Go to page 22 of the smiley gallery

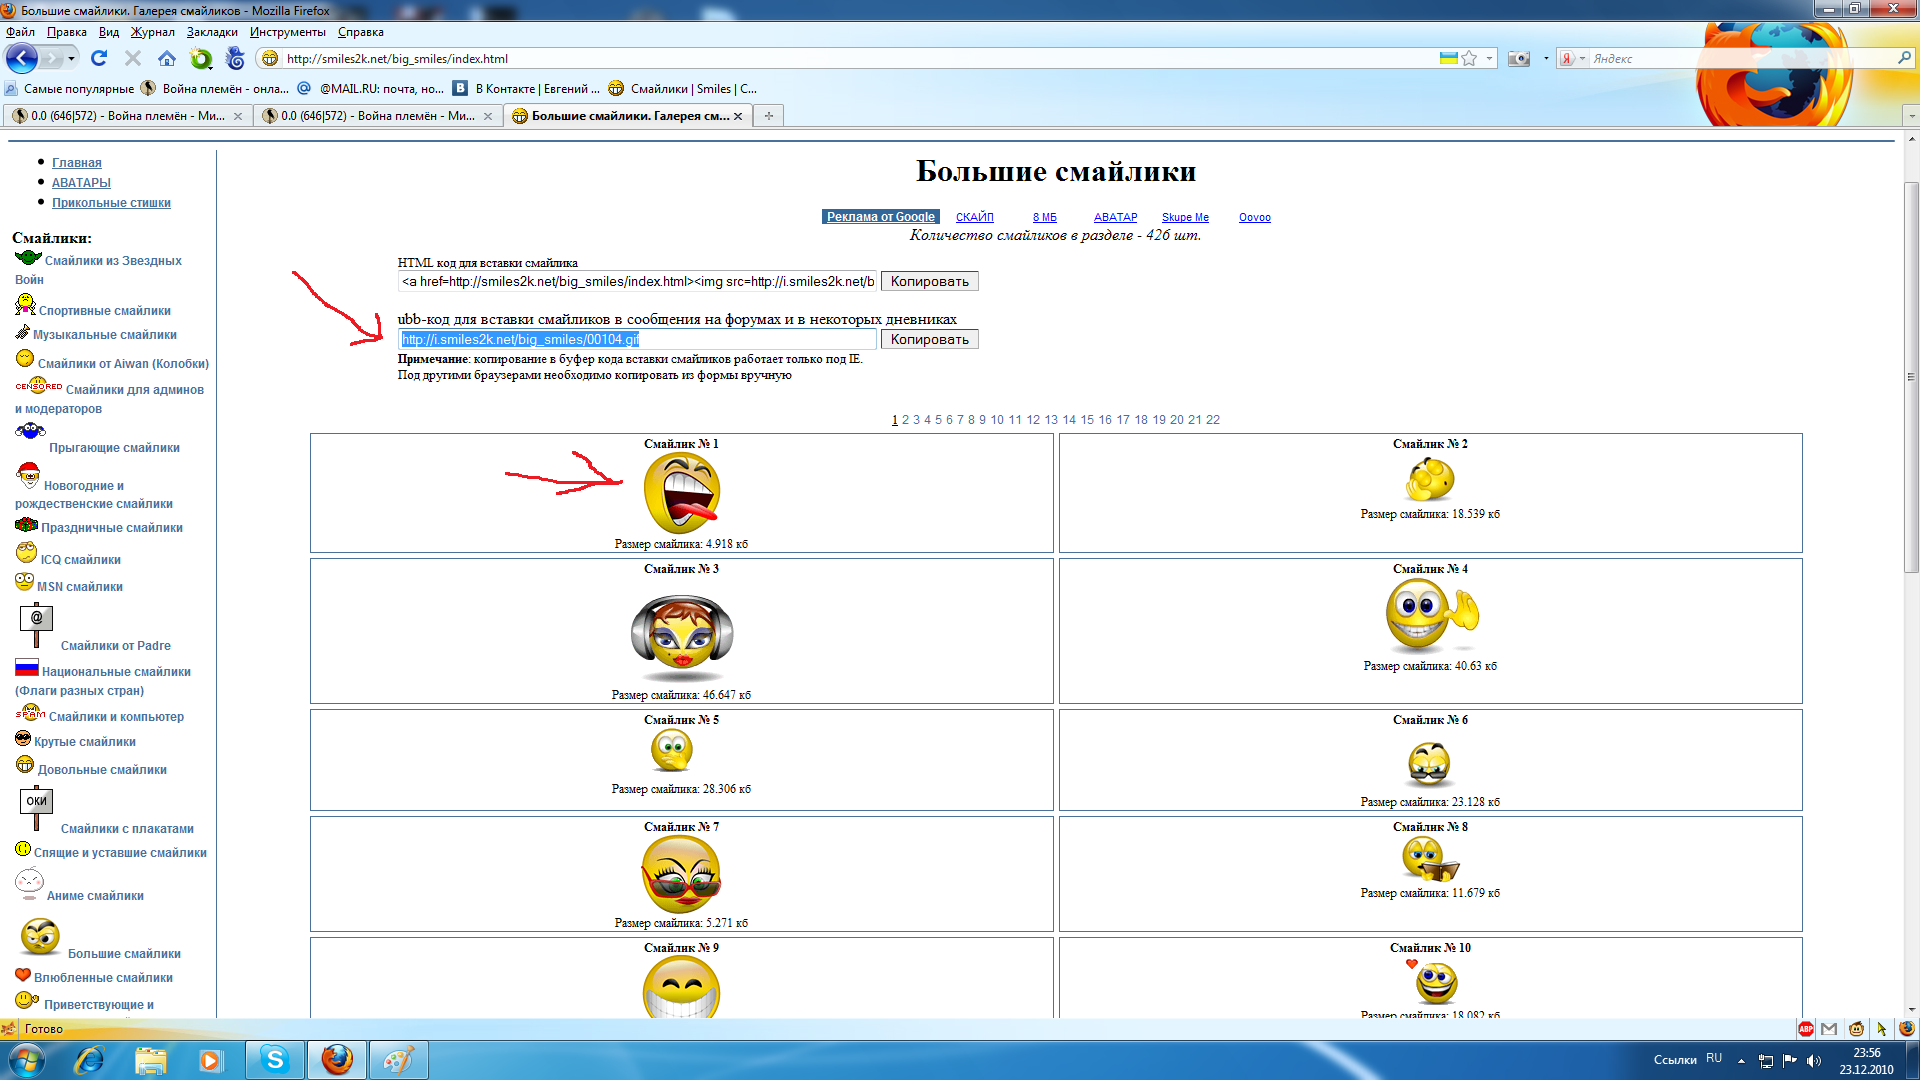[x=1212, y=420]
